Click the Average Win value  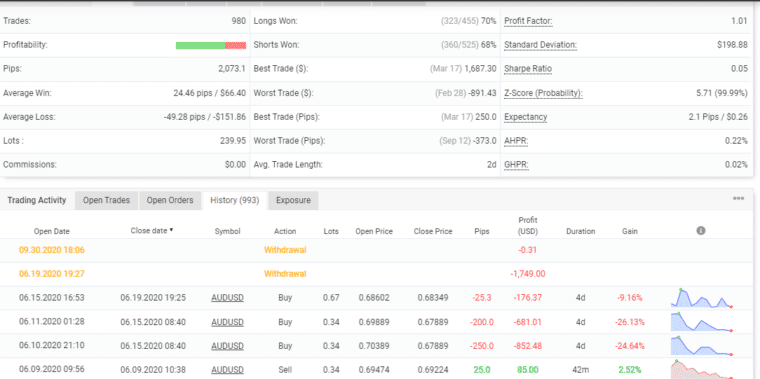pyautogui.click(x=210, y=93)
